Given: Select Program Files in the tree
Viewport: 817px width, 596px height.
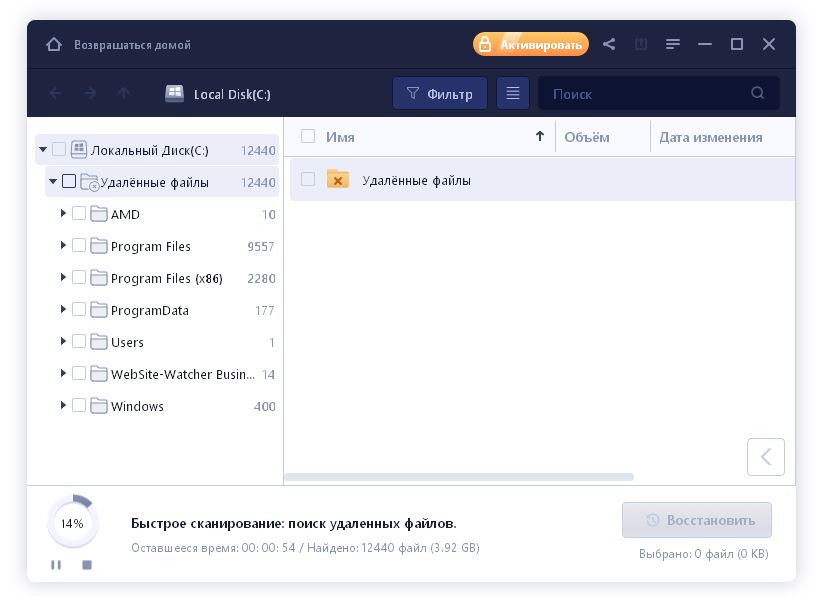Looking at the screenshot, I should [x=151, y=246].
